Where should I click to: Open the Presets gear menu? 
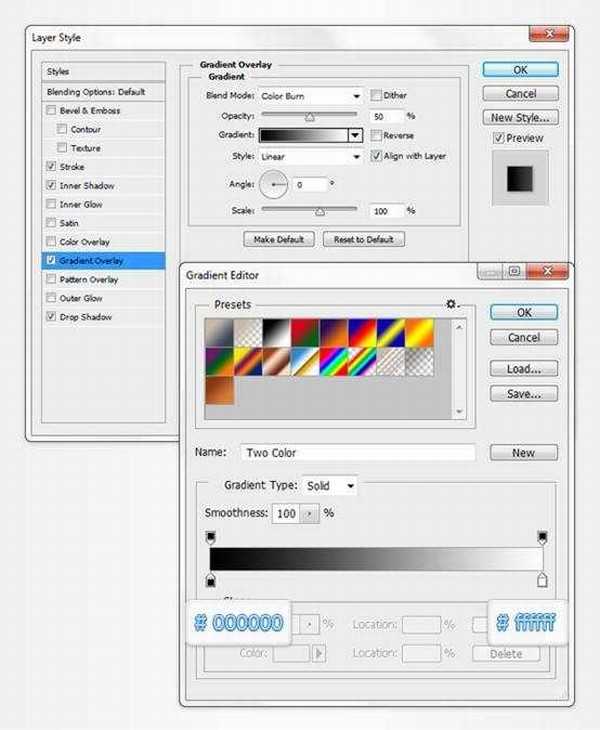pyautogui.click(x=452, y=304)
